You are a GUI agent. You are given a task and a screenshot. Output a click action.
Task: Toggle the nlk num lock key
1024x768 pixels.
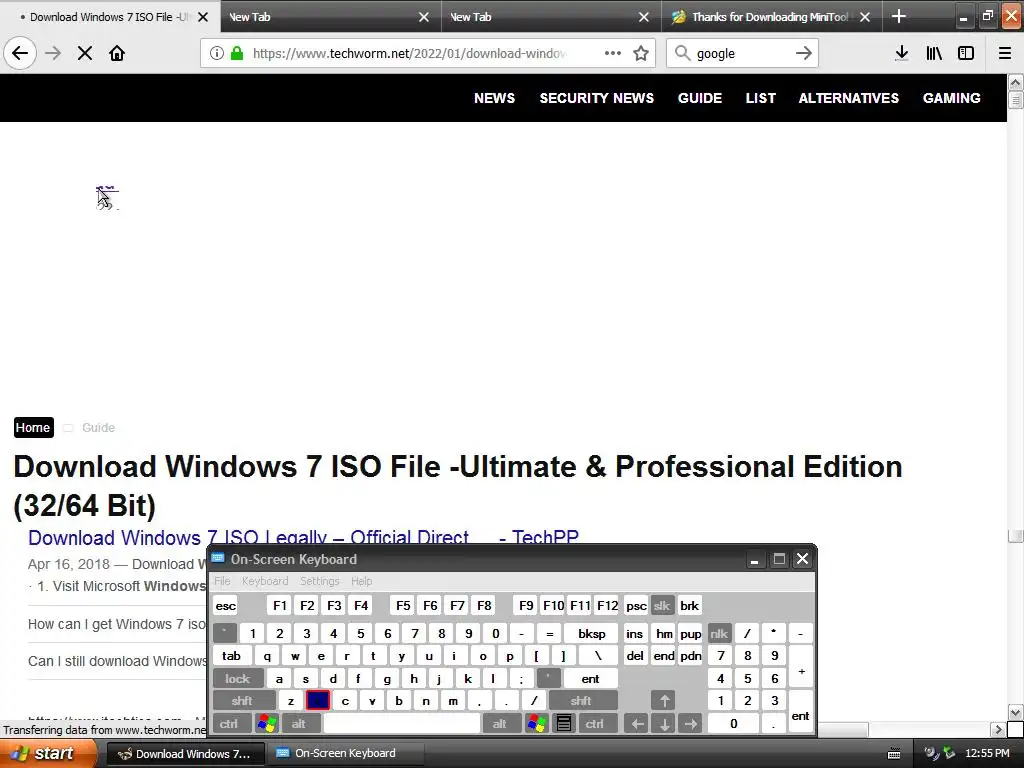point(719,633)
